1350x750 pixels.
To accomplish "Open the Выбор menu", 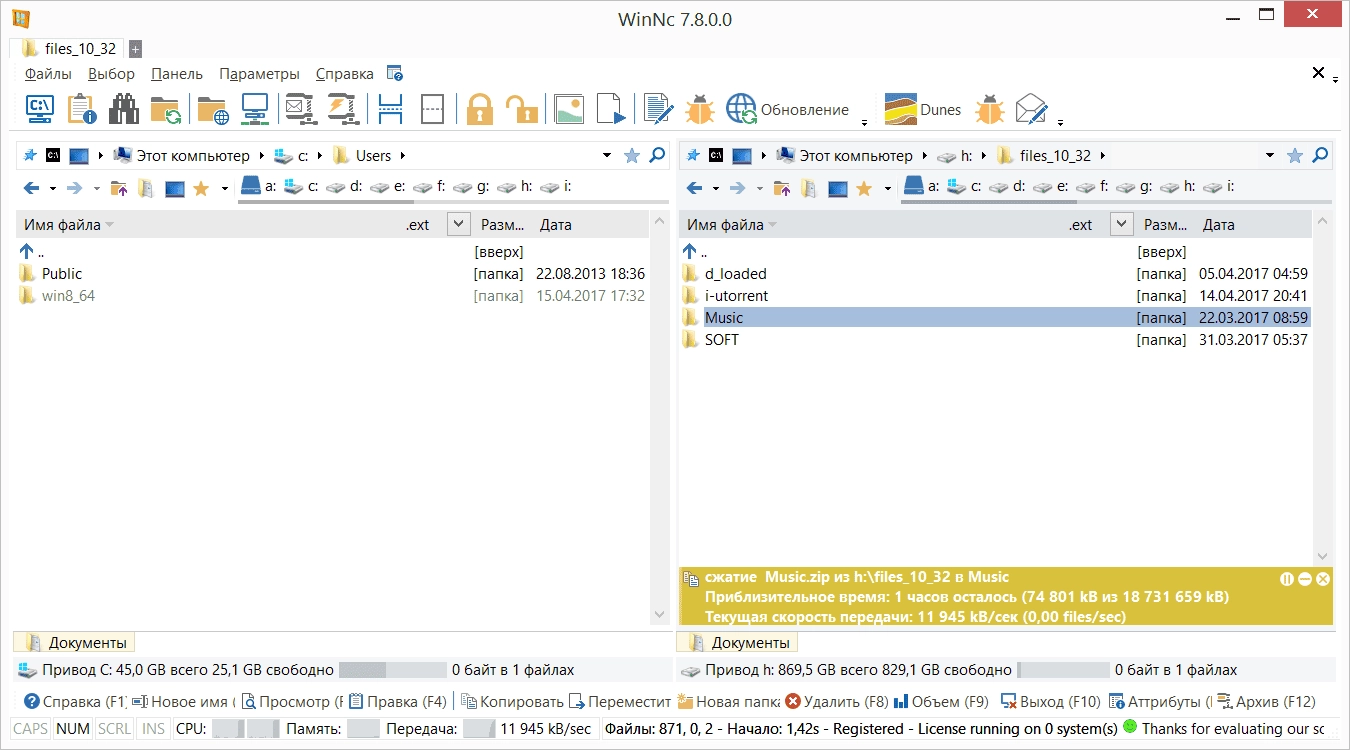I will 111,74.
